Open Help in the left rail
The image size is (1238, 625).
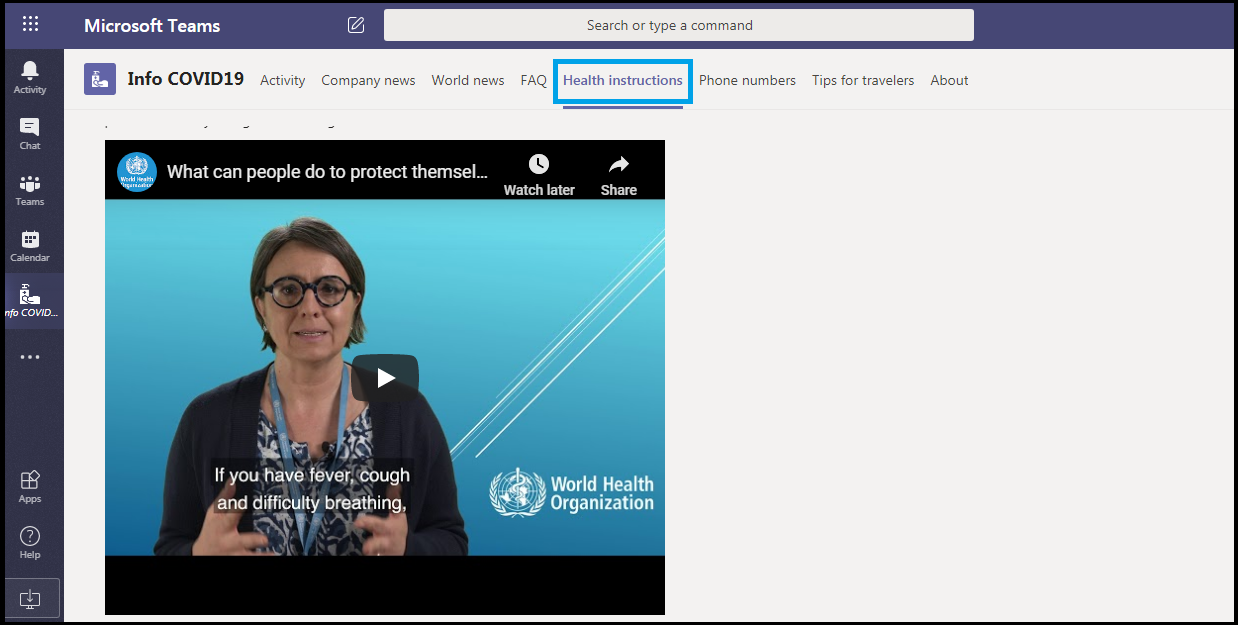(30, 543)
